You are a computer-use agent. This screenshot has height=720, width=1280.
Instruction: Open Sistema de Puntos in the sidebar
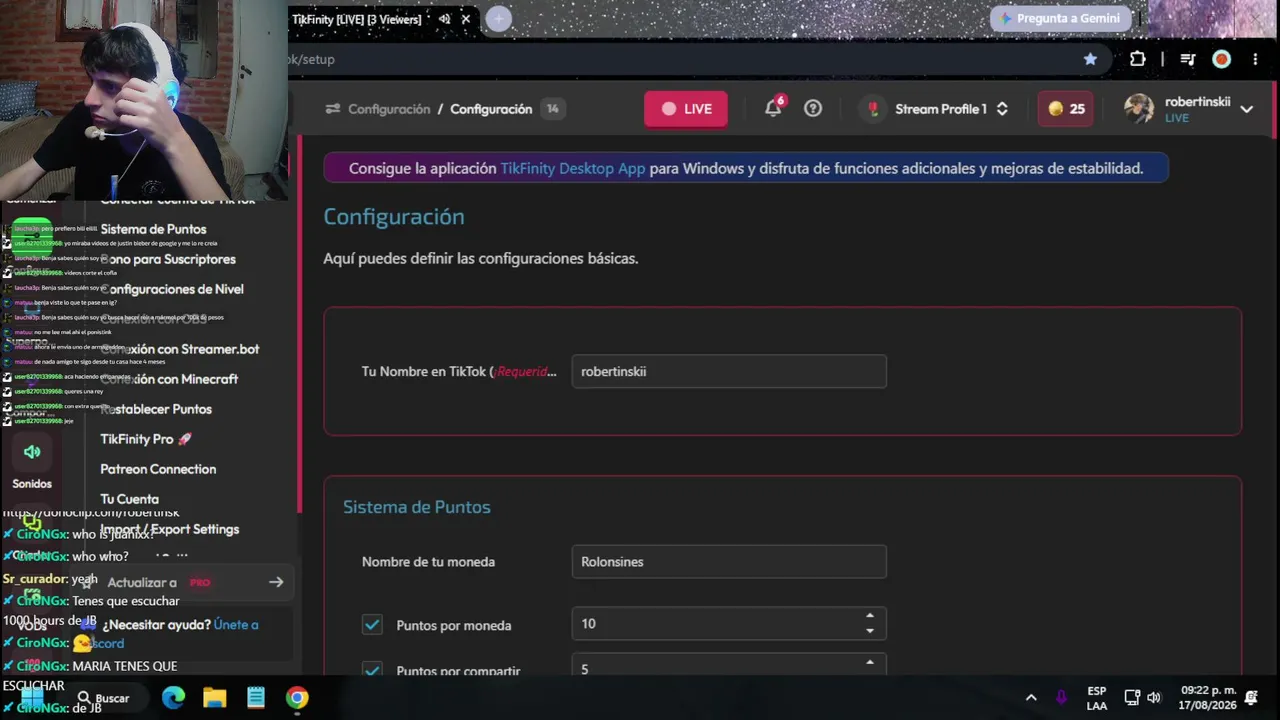153,229
